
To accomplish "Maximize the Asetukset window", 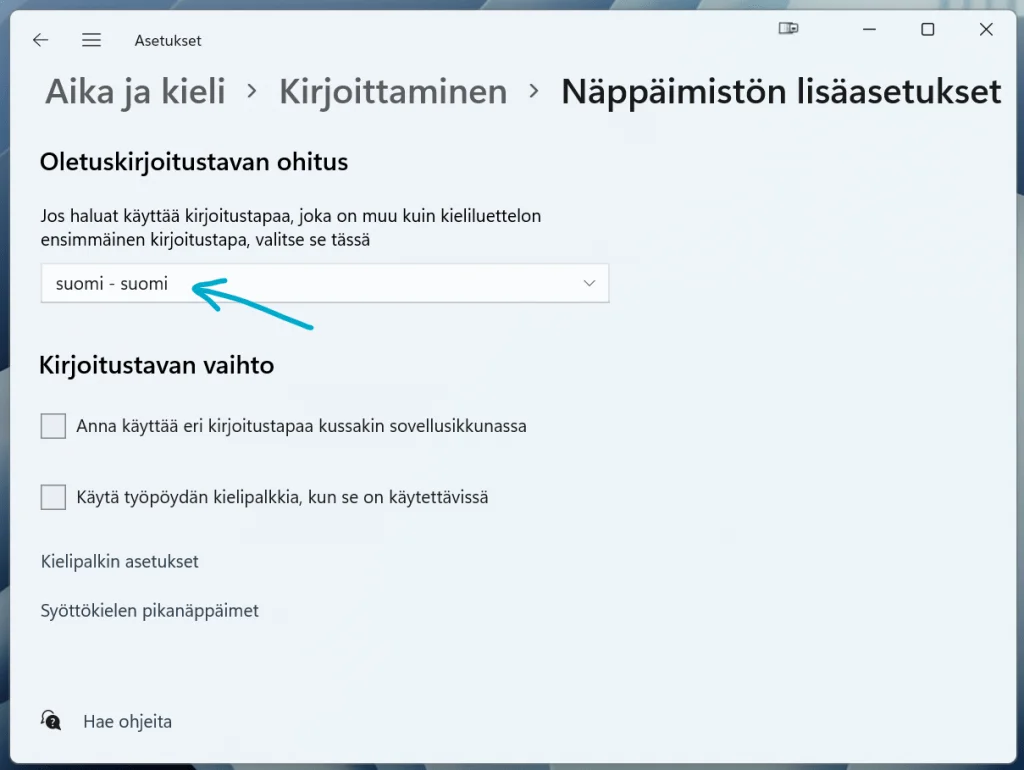I will 927,29.
